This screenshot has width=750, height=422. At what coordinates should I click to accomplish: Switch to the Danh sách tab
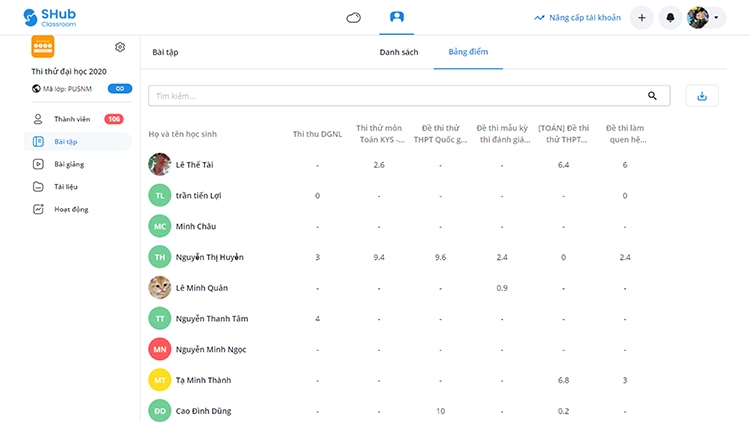coord(399,52)
